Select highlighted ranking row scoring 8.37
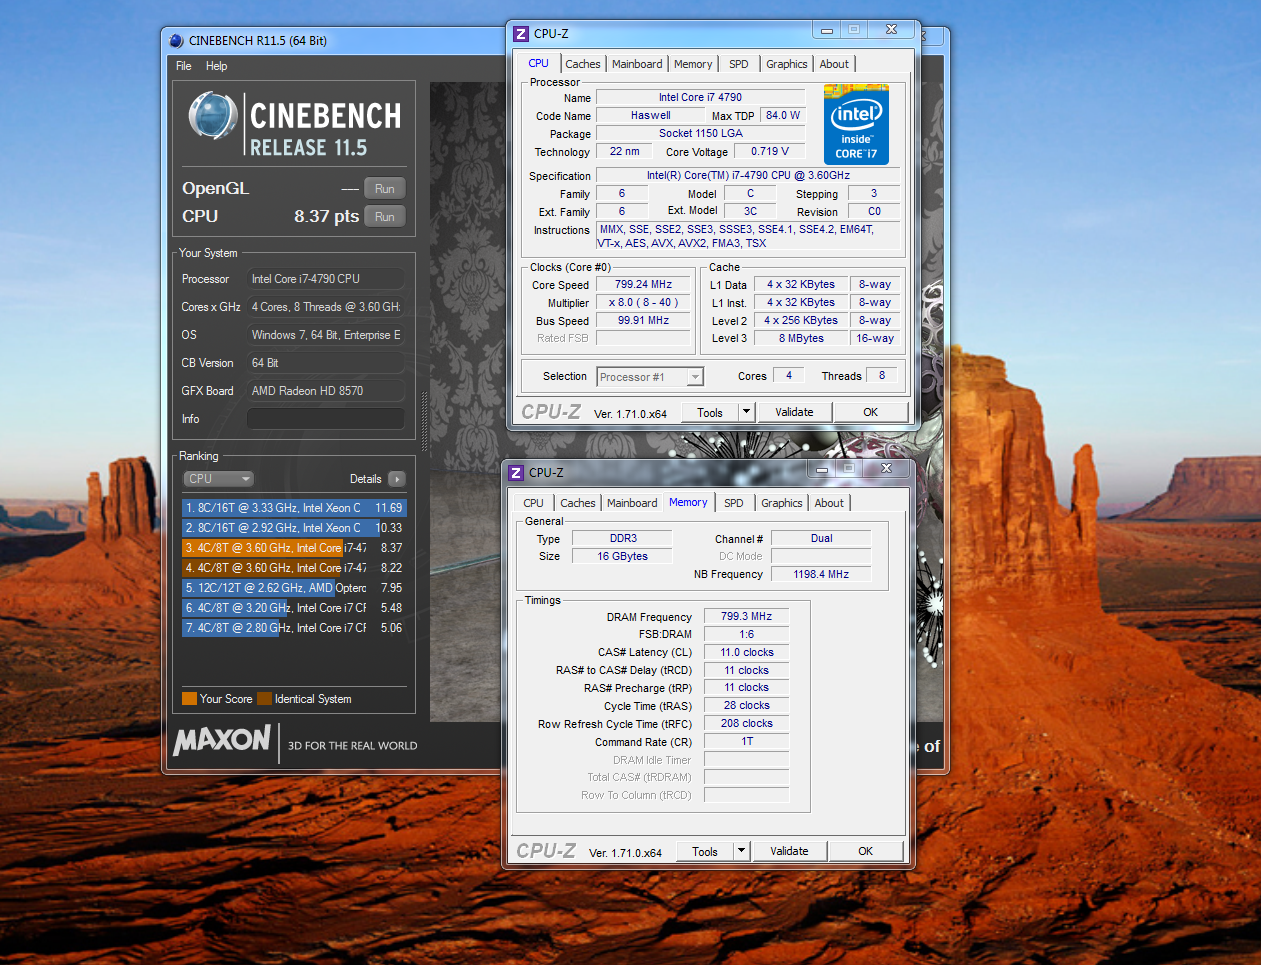1261x965 pixels. [x=294, y=548]
